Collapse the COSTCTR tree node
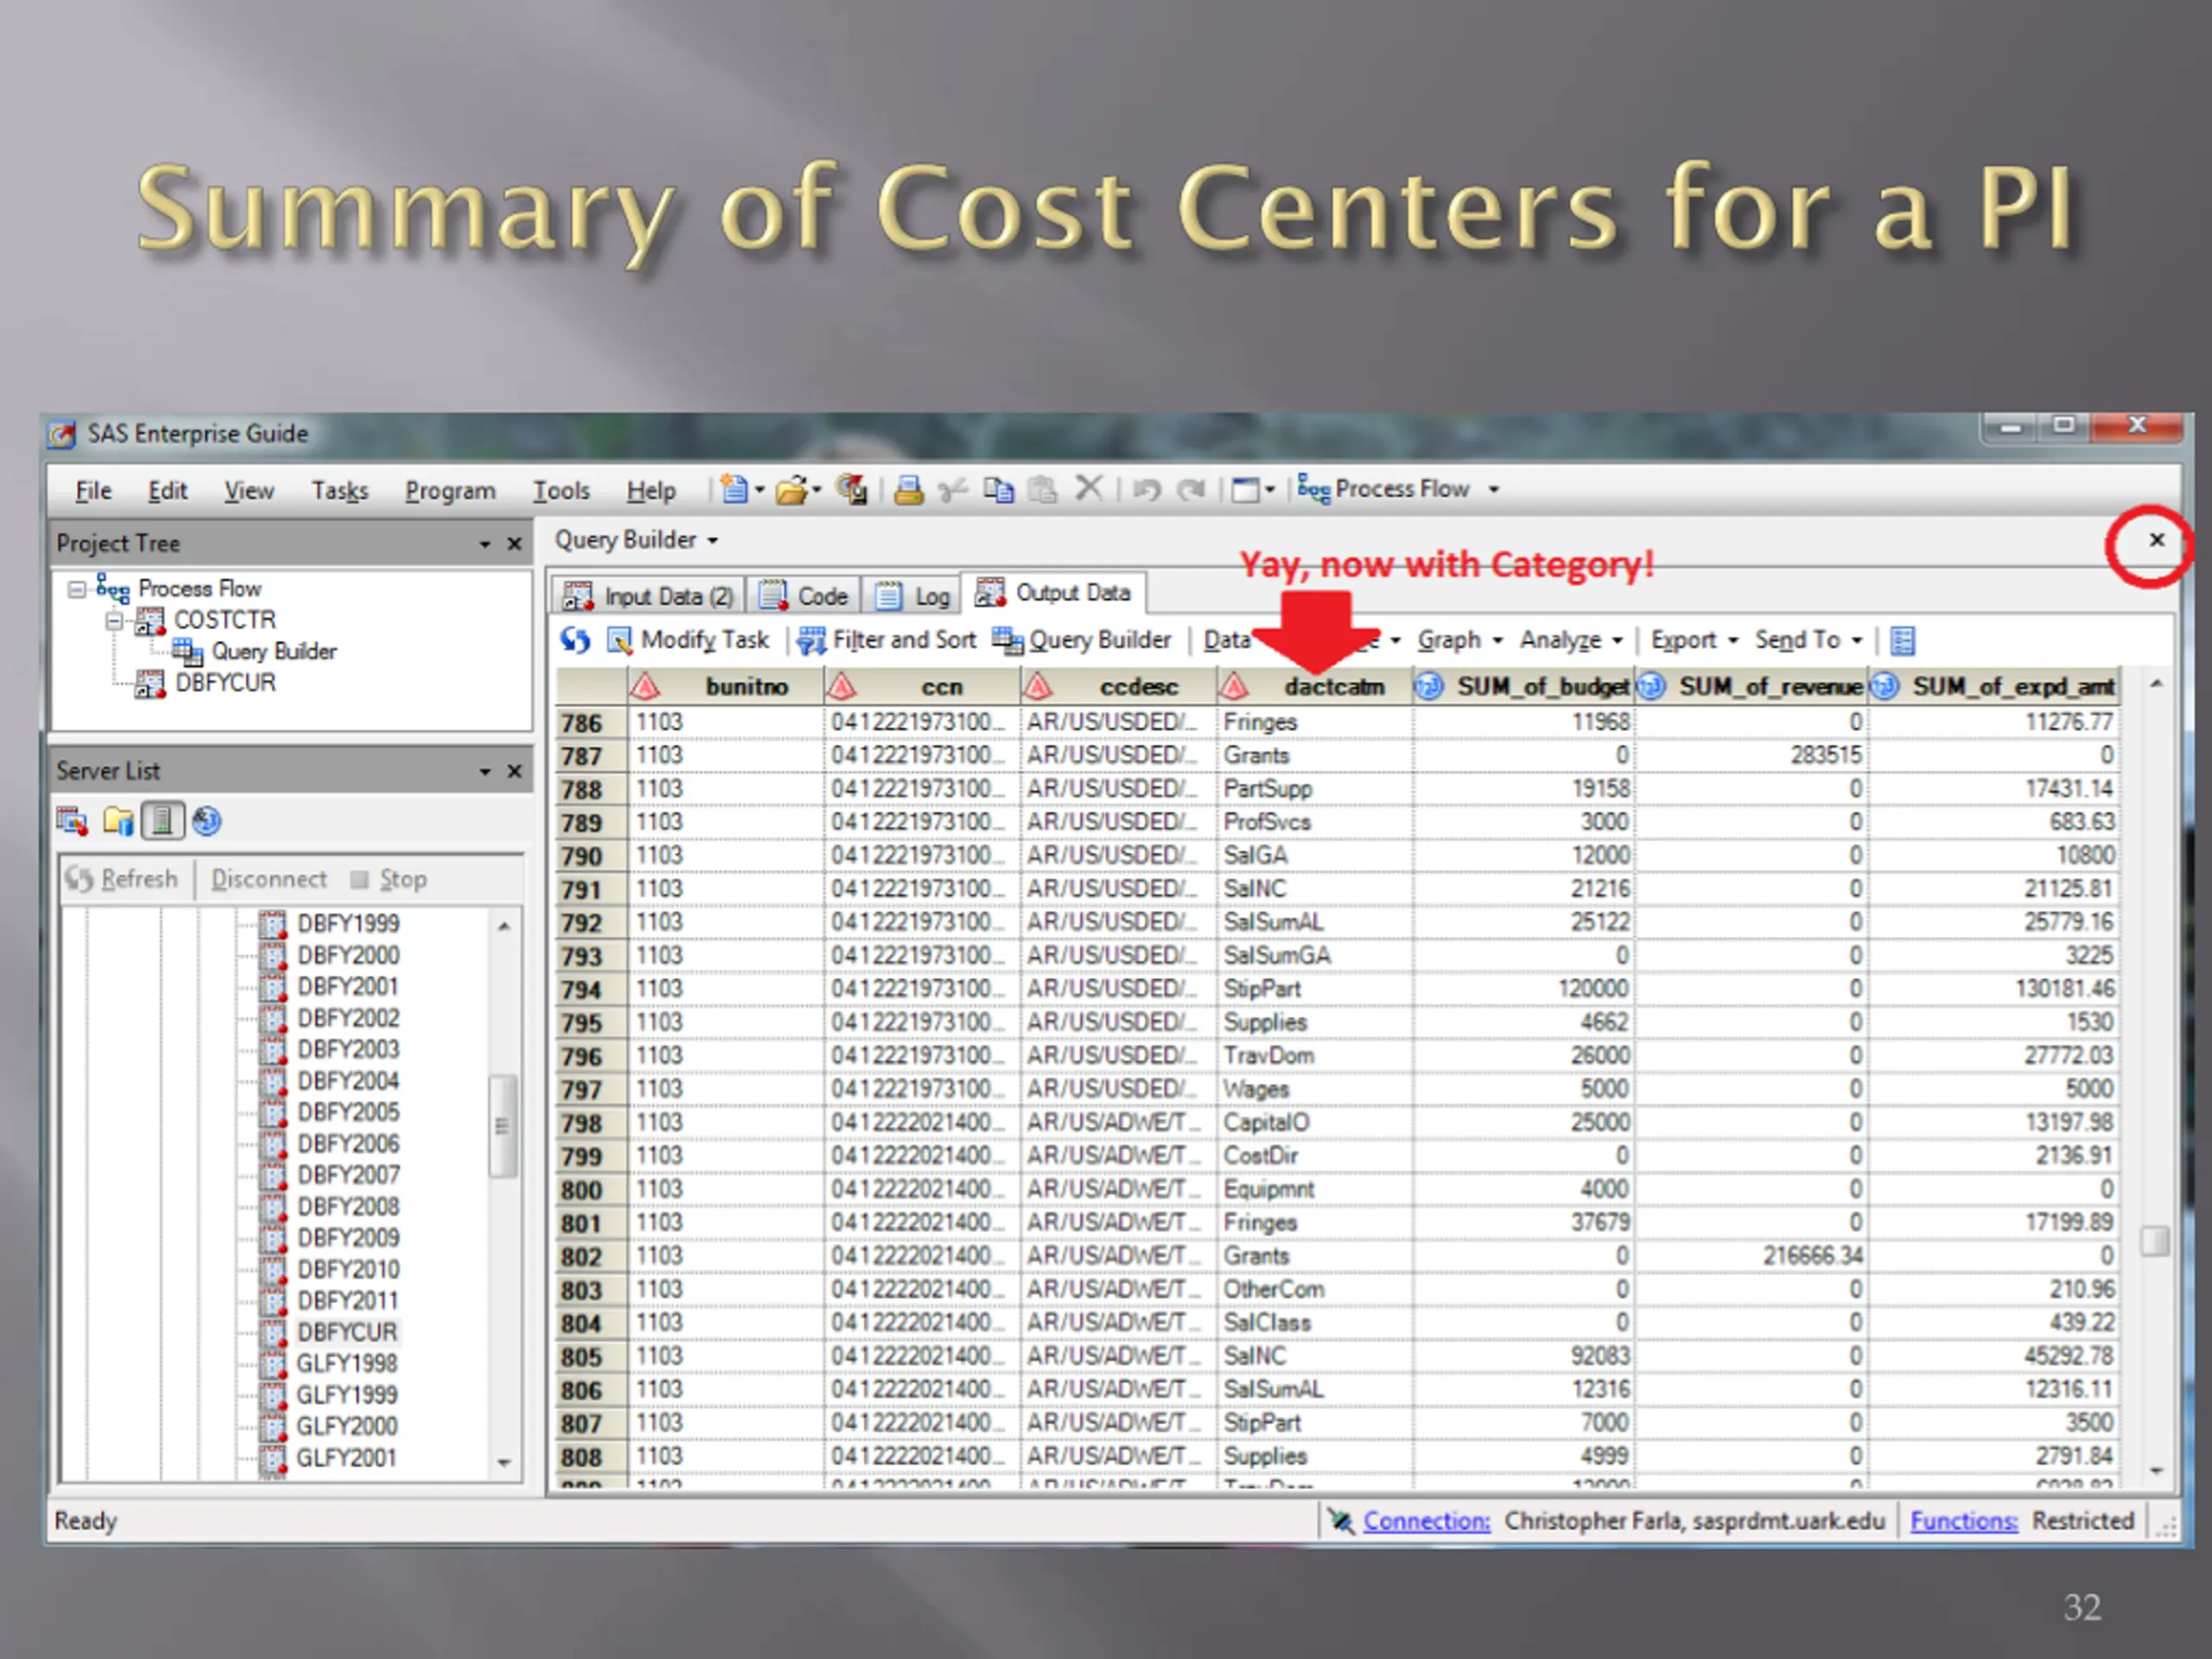Viewport: 2212px width, 1659px height. tap(115, 621)
